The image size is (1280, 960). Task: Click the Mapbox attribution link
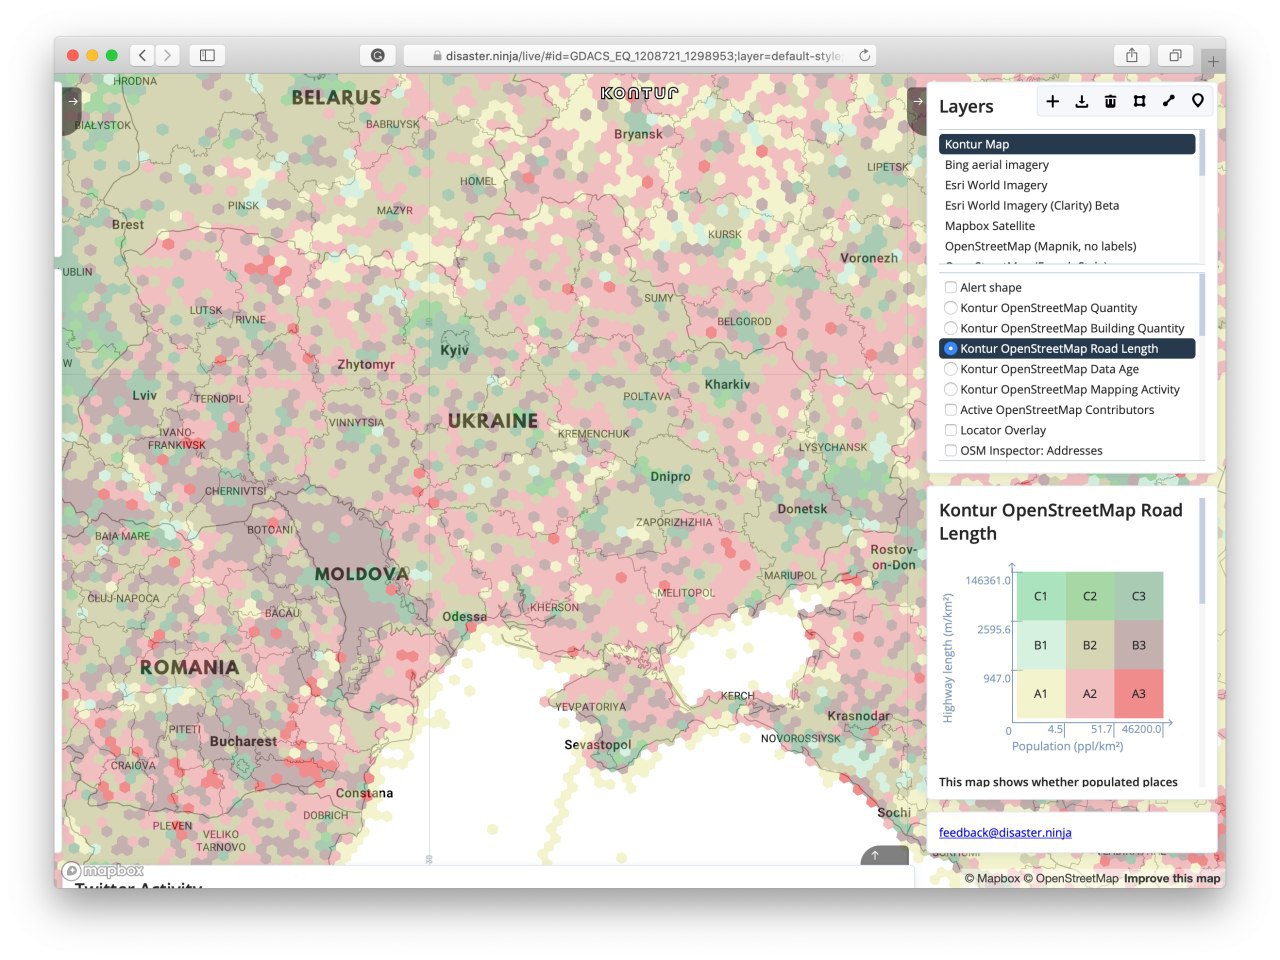[x=992, y=878]
